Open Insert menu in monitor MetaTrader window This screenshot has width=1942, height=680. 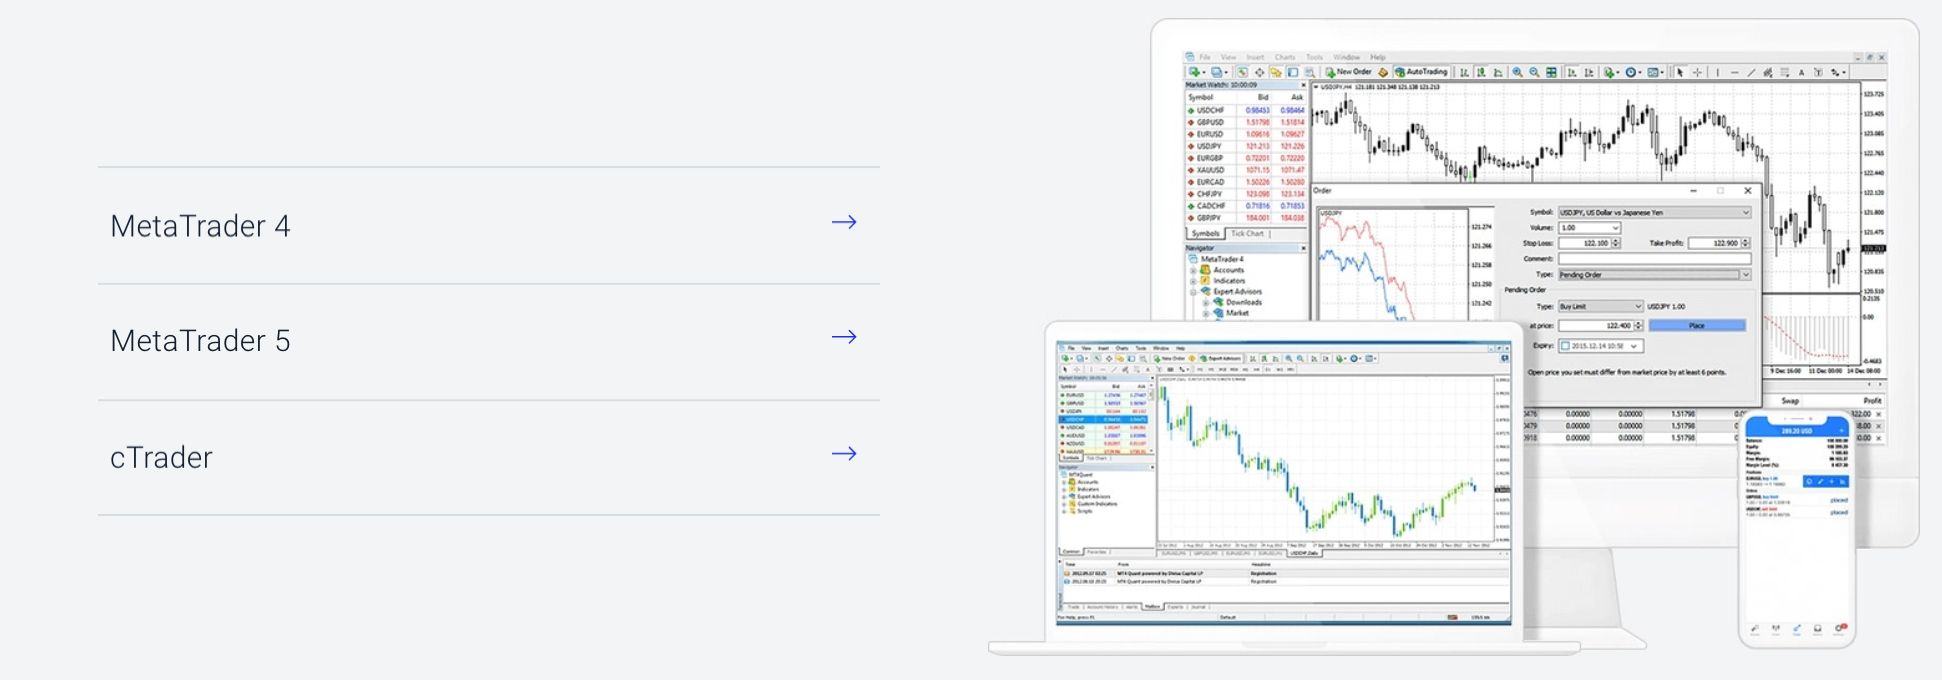tap(1255, 57)
